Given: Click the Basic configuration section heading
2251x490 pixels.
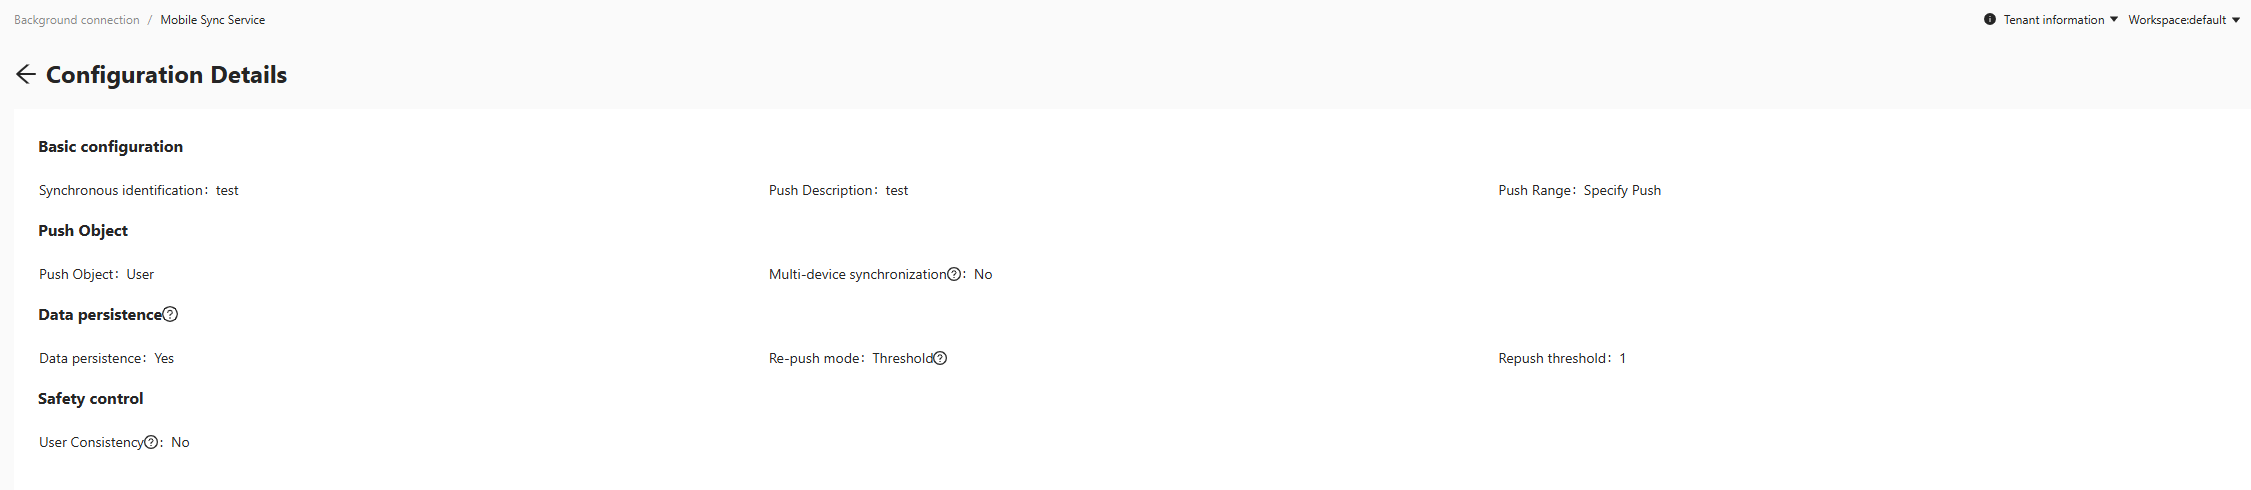Looking at the screenshot, I should click(110, 147).
